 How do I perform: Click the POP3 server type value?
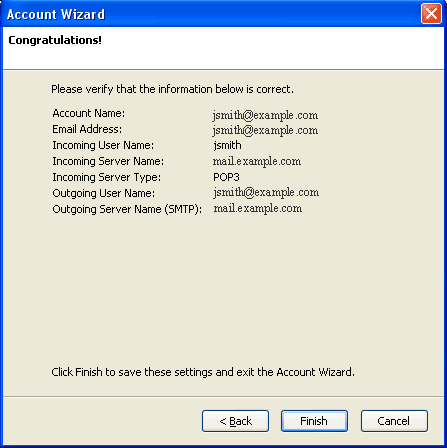[226, 177]
